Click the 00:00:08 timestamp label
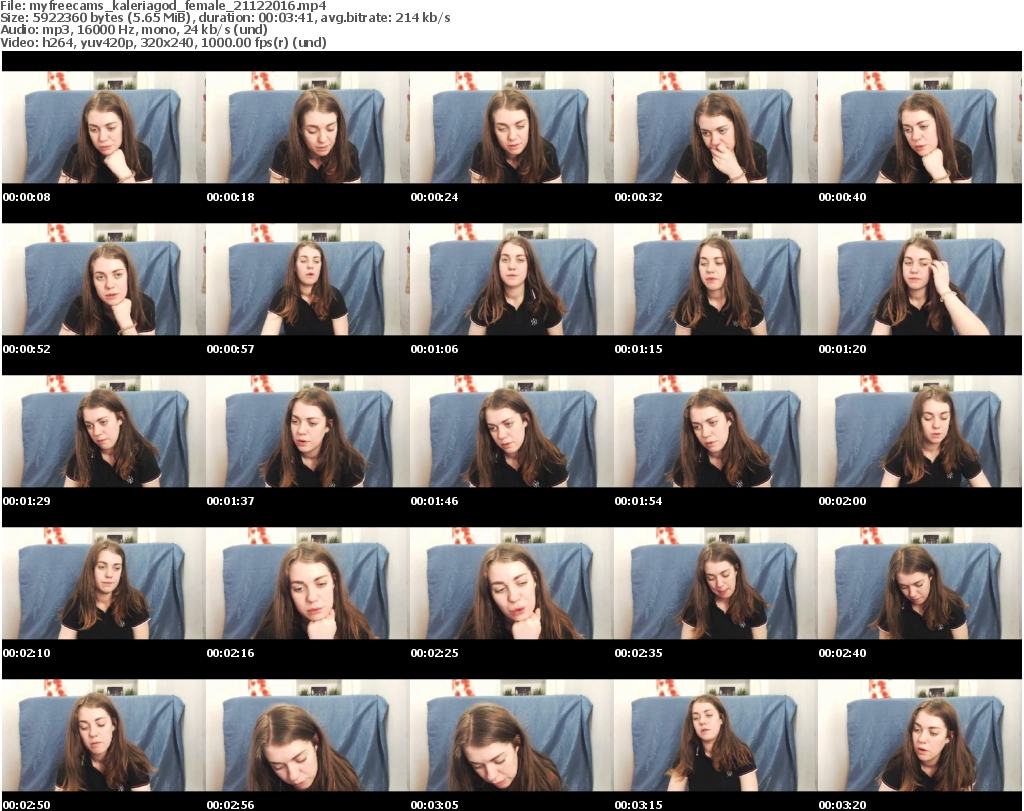 [x=27, y=197]
